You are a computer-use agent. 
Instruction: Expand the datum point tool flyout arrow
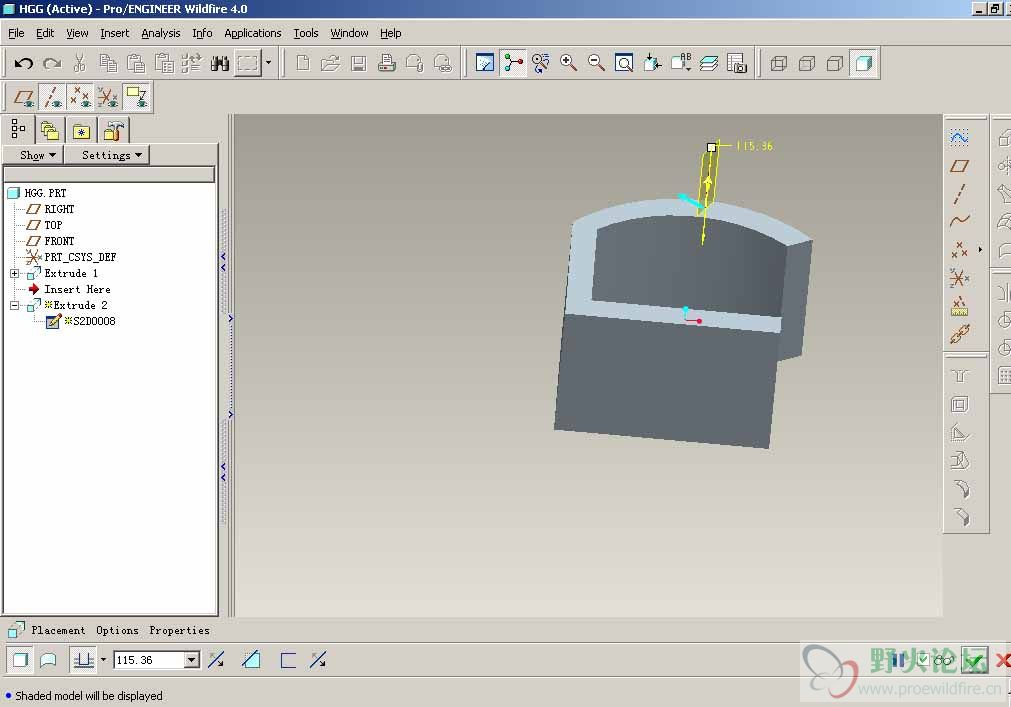(x=980, y=249)
